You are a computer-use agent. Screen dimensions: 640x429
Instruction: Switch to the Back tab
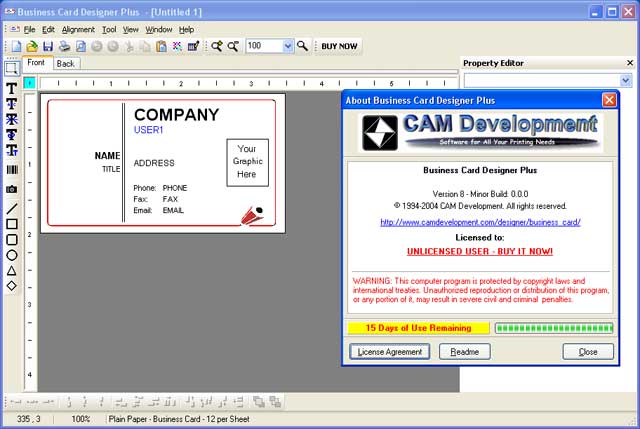click(65, 63)
